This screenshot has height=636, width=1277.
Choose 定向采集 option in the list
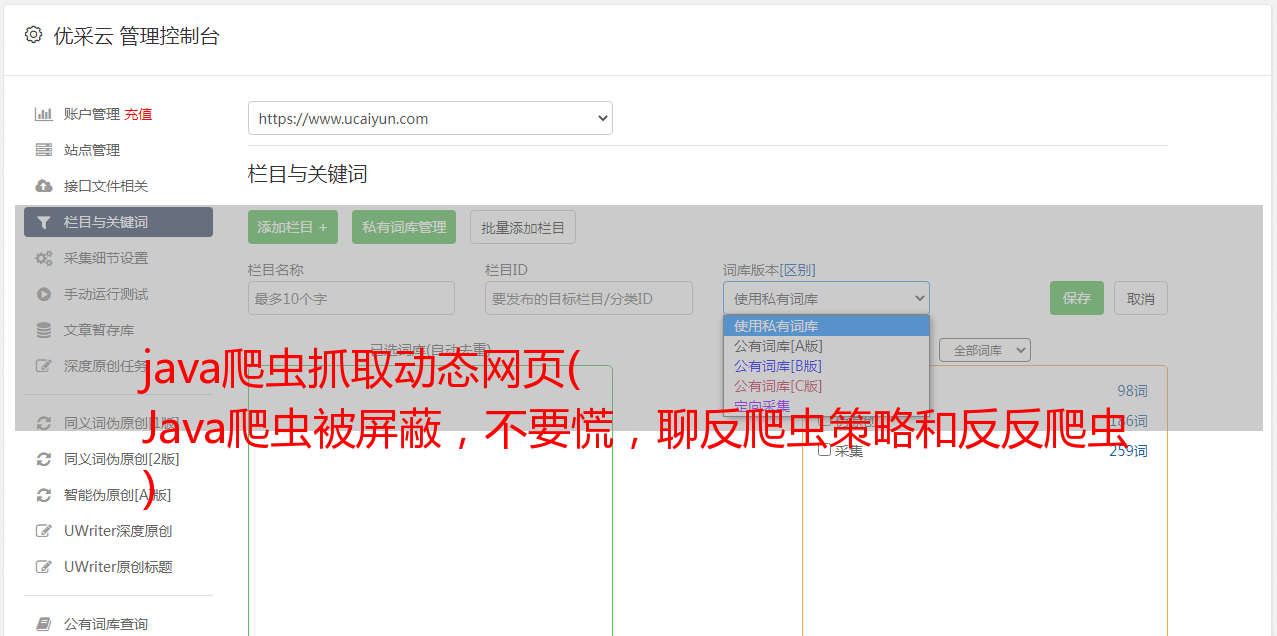pos(826,406)
